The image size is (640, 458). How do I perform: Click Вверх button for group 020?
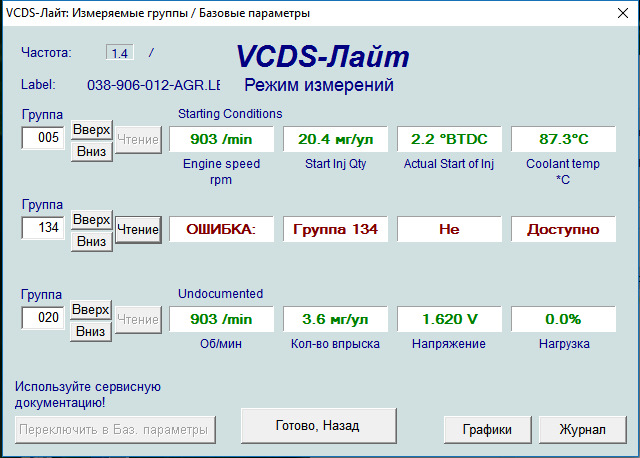click(x=91, y=310)
